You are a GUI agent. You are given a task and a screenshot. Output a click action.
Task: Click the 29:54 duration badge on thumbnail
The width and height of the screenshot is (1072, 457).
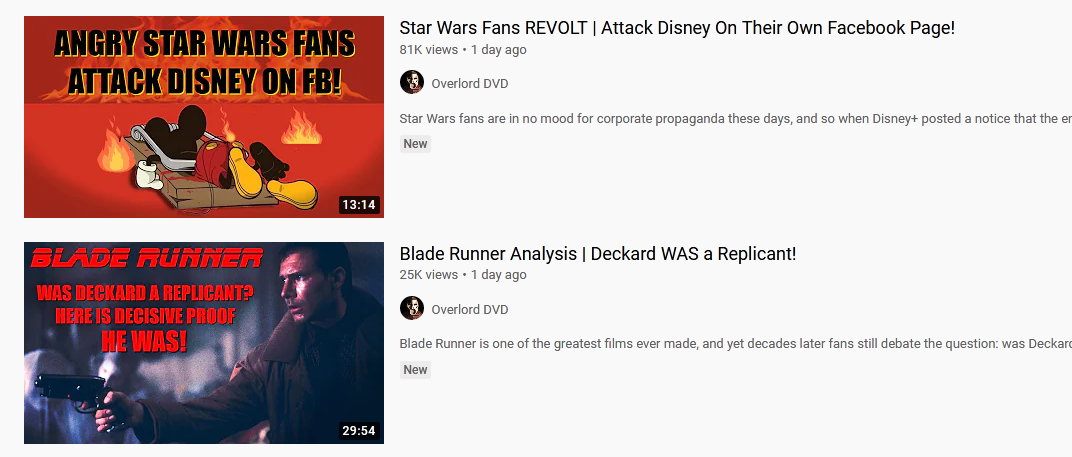(x=359, y=430)
